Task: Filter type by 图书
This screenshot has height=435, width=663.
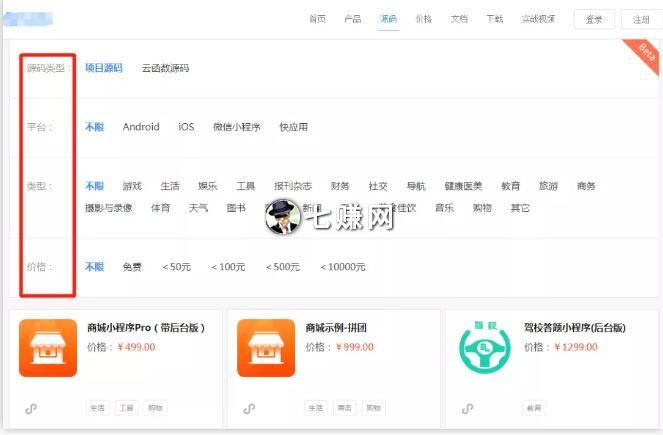Action: pyautogui.click(x=236, y=208)
